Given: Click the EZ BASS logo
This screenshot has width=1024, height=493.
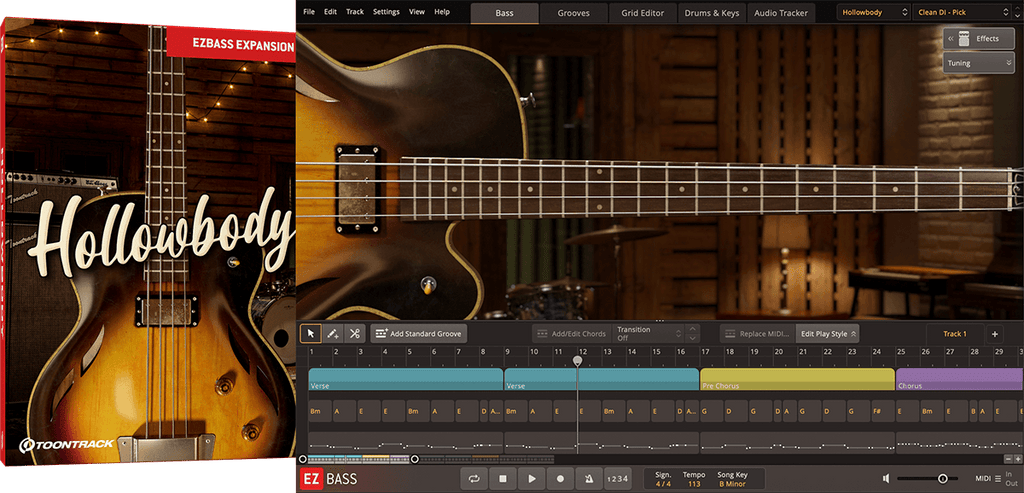Looking at the screenshot, I should (x=329, y=479).
